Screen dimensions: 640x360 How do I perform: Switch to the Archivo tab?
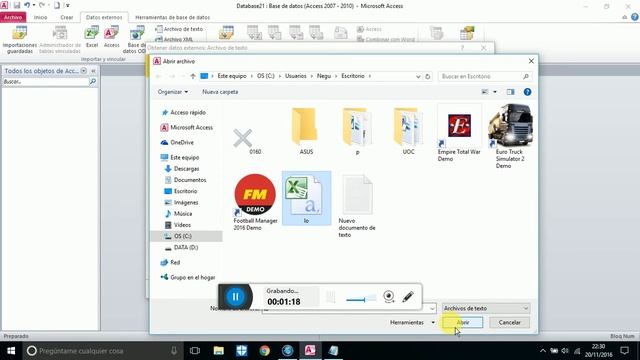pyautogui.click(x=13, y=17)
